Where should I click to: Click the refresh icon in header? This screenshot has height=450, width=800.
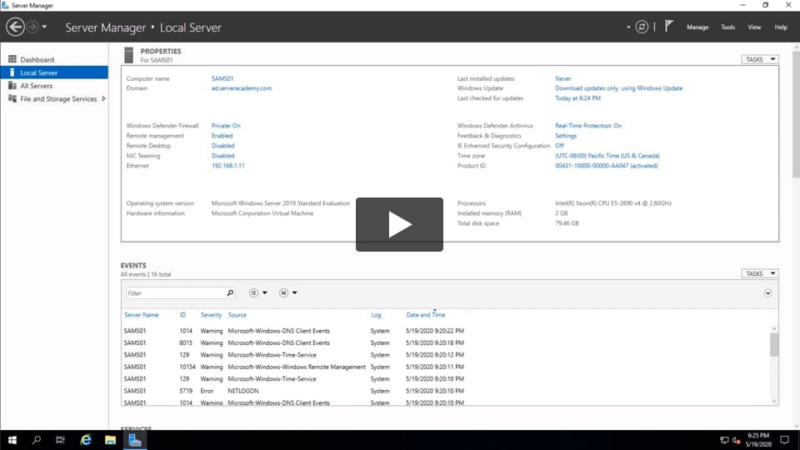coord(642,27)
